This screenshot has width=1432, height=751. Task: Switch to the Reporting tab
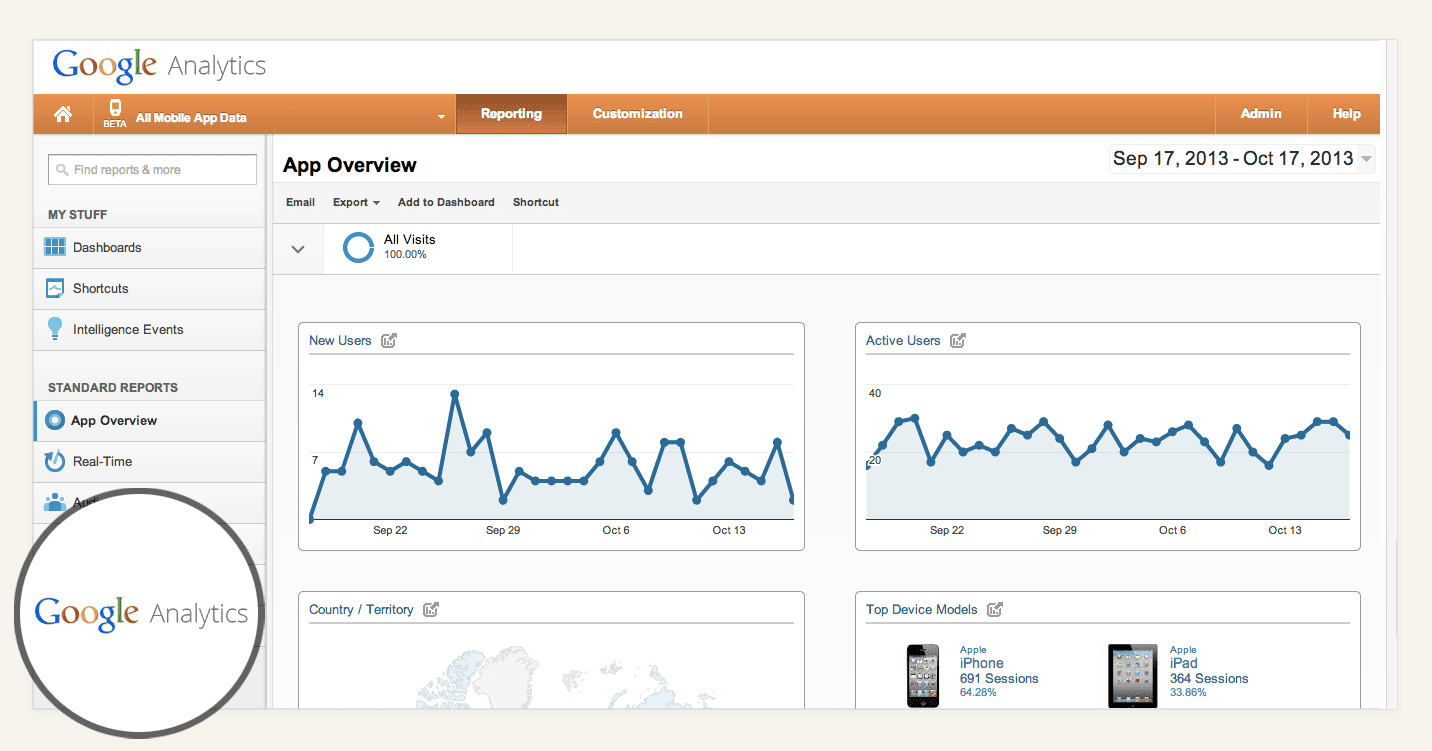coord(511,114)
